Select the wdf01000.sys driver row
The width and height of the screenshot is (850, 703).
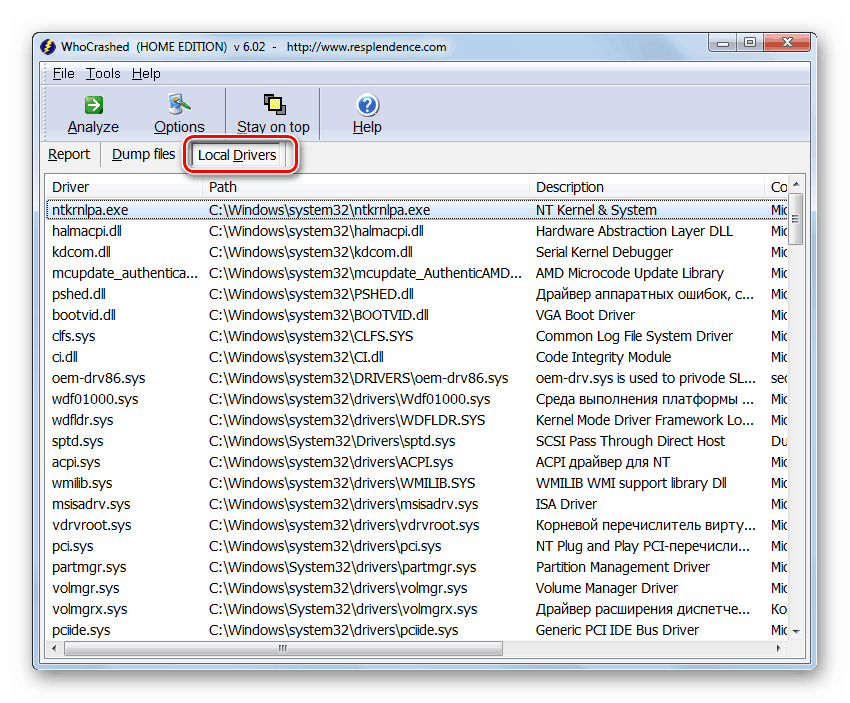417,399
